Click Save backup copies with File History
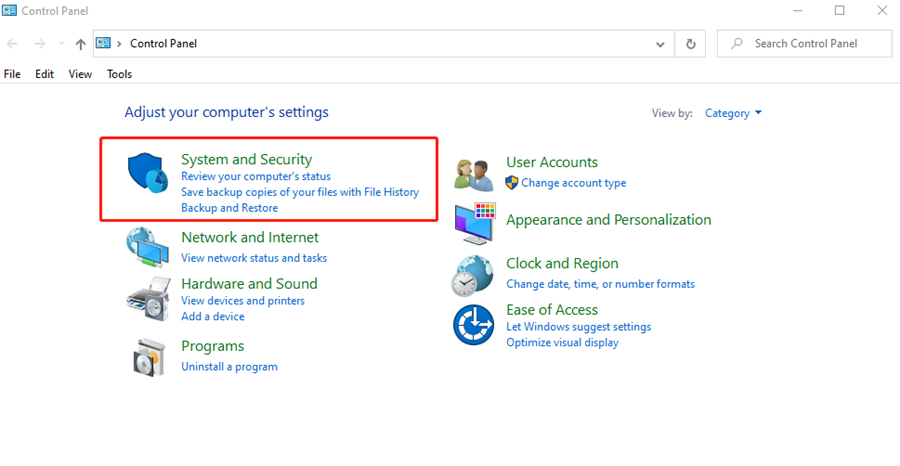The width and height of the screenshot is (900, 466). pyautogui.click(x=300, y=192)
